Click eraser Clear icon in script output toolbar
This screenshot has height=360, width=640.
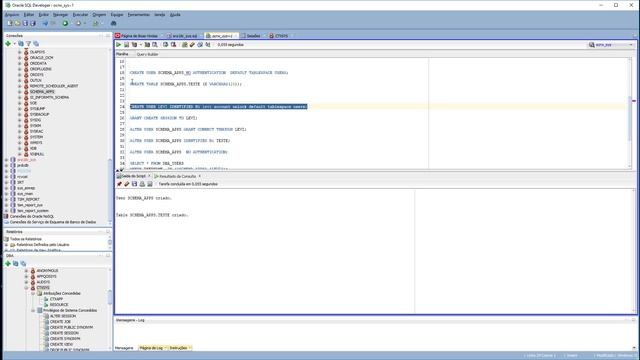(x=127, y=184)
